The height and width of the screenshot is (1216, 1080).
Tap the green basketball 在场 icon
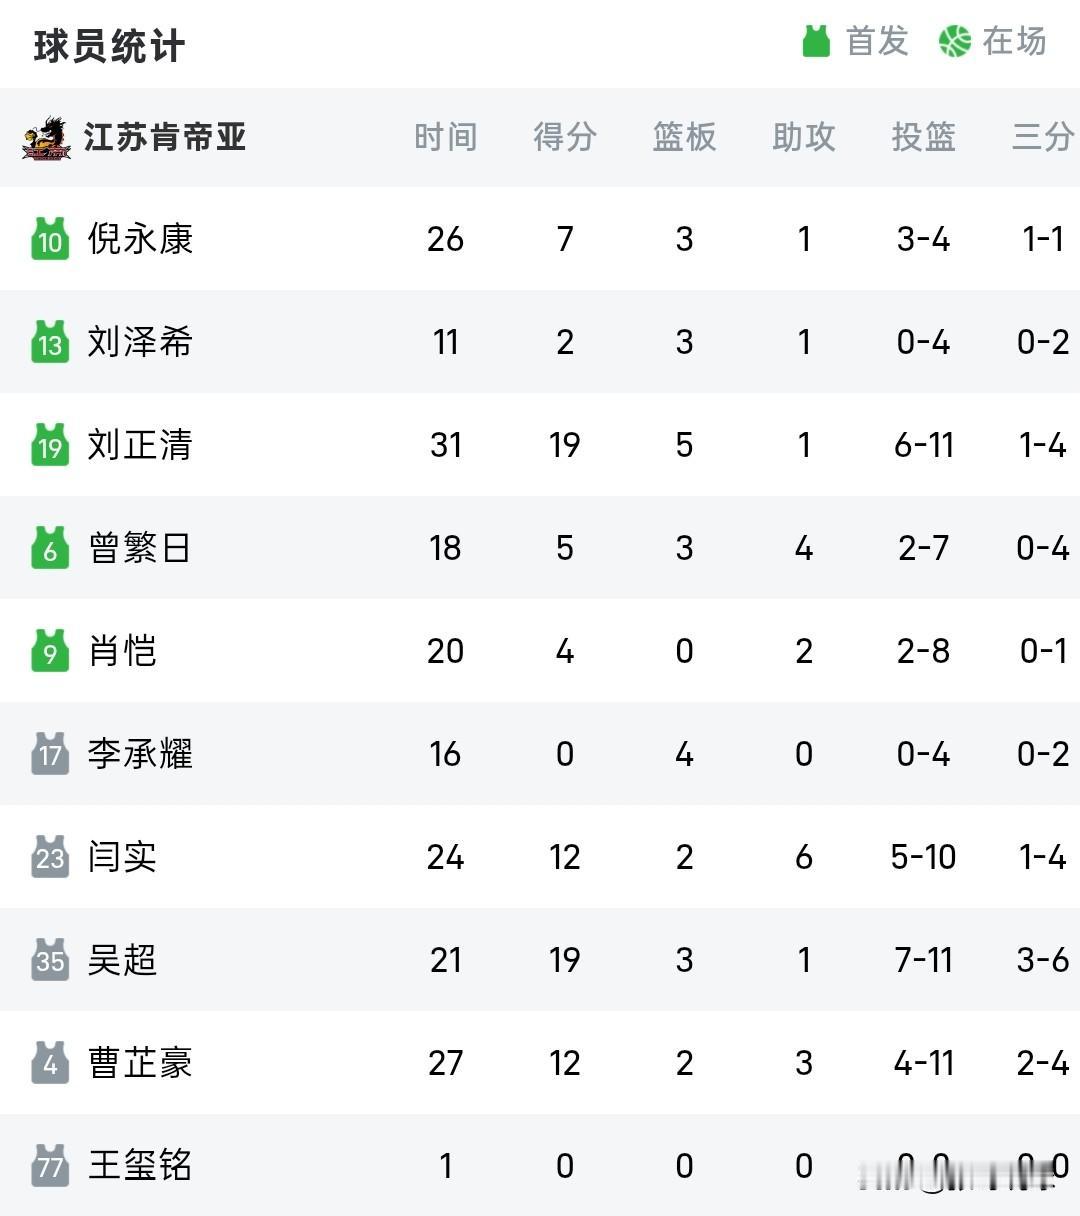(955, 41)
